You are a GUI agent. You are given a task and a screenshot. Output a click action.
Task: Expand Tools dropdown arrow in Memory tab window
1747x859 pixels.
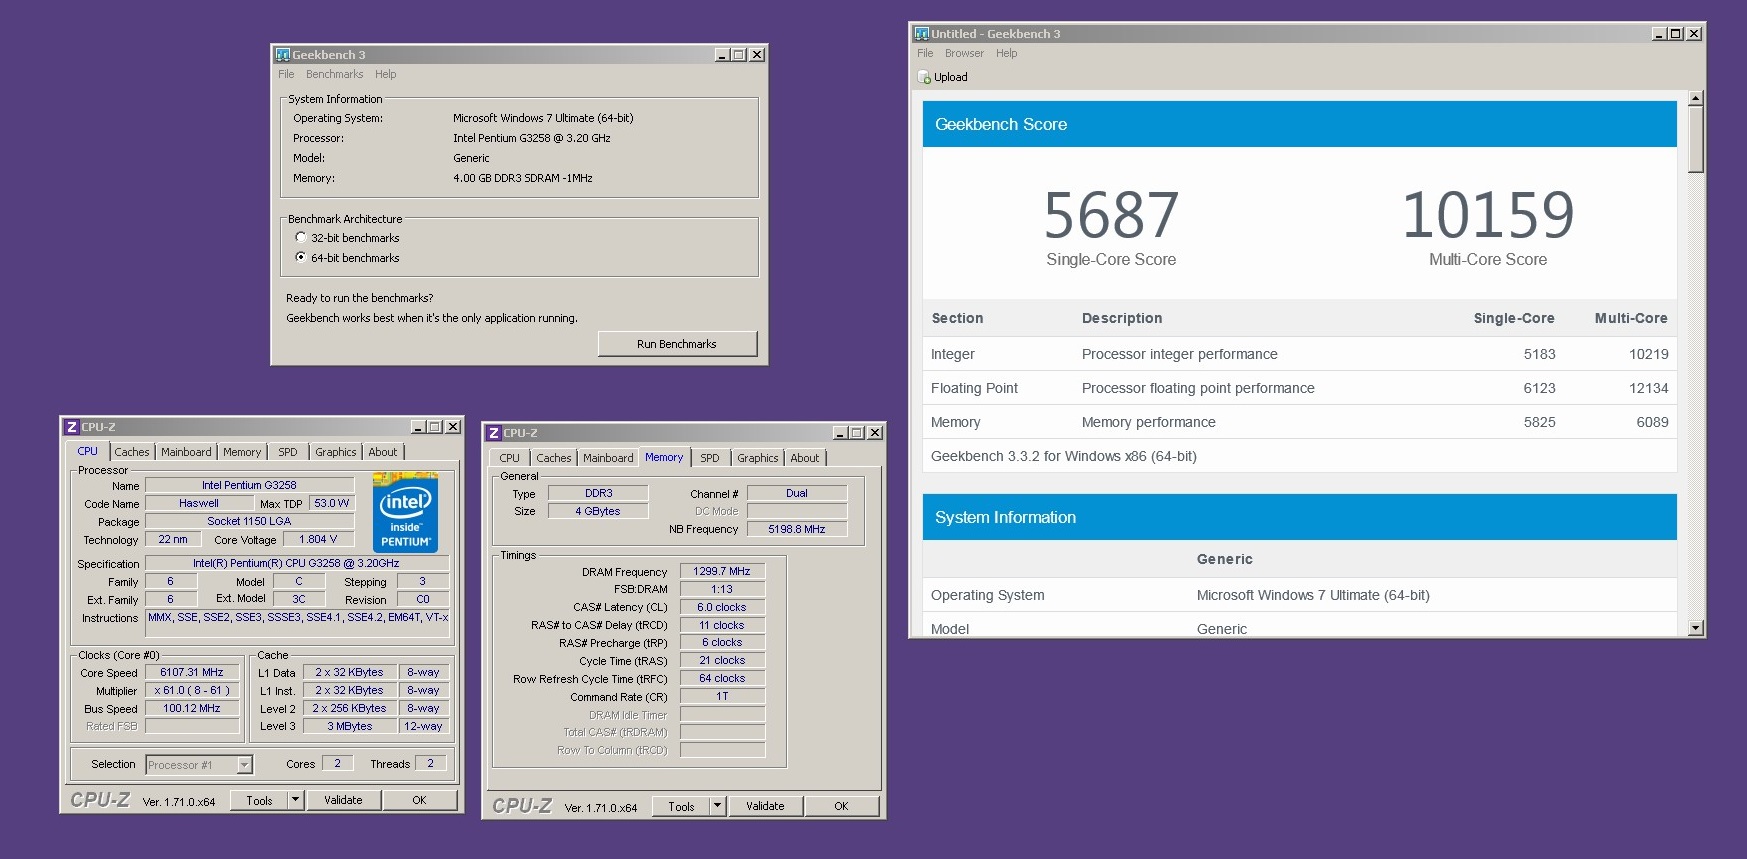717,806
